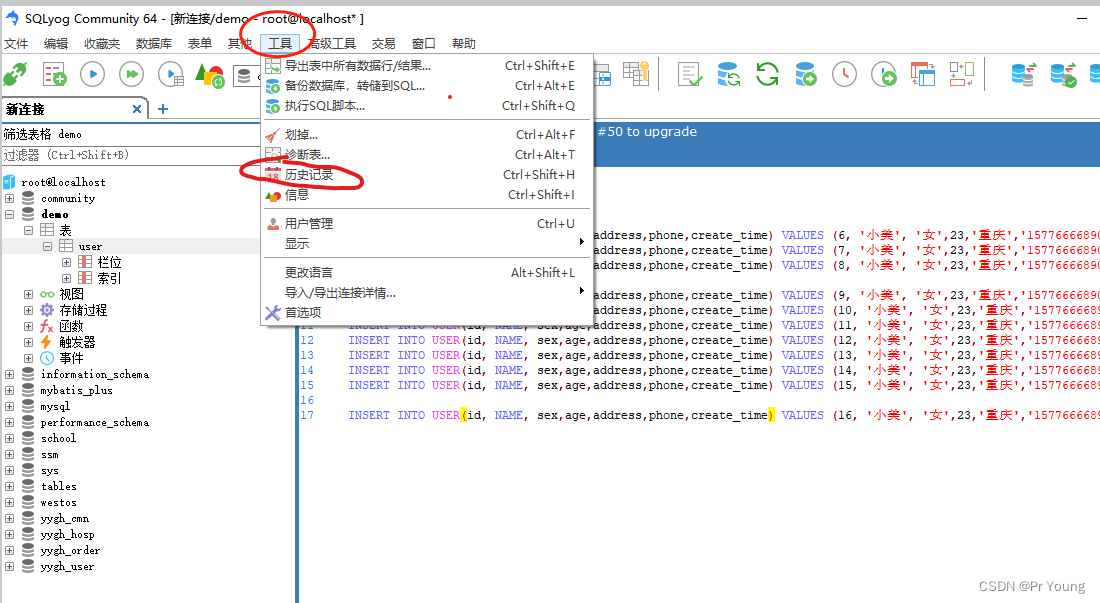Open the 窗口 menu
Screen dimensions: 1100x603
(423, 43)
